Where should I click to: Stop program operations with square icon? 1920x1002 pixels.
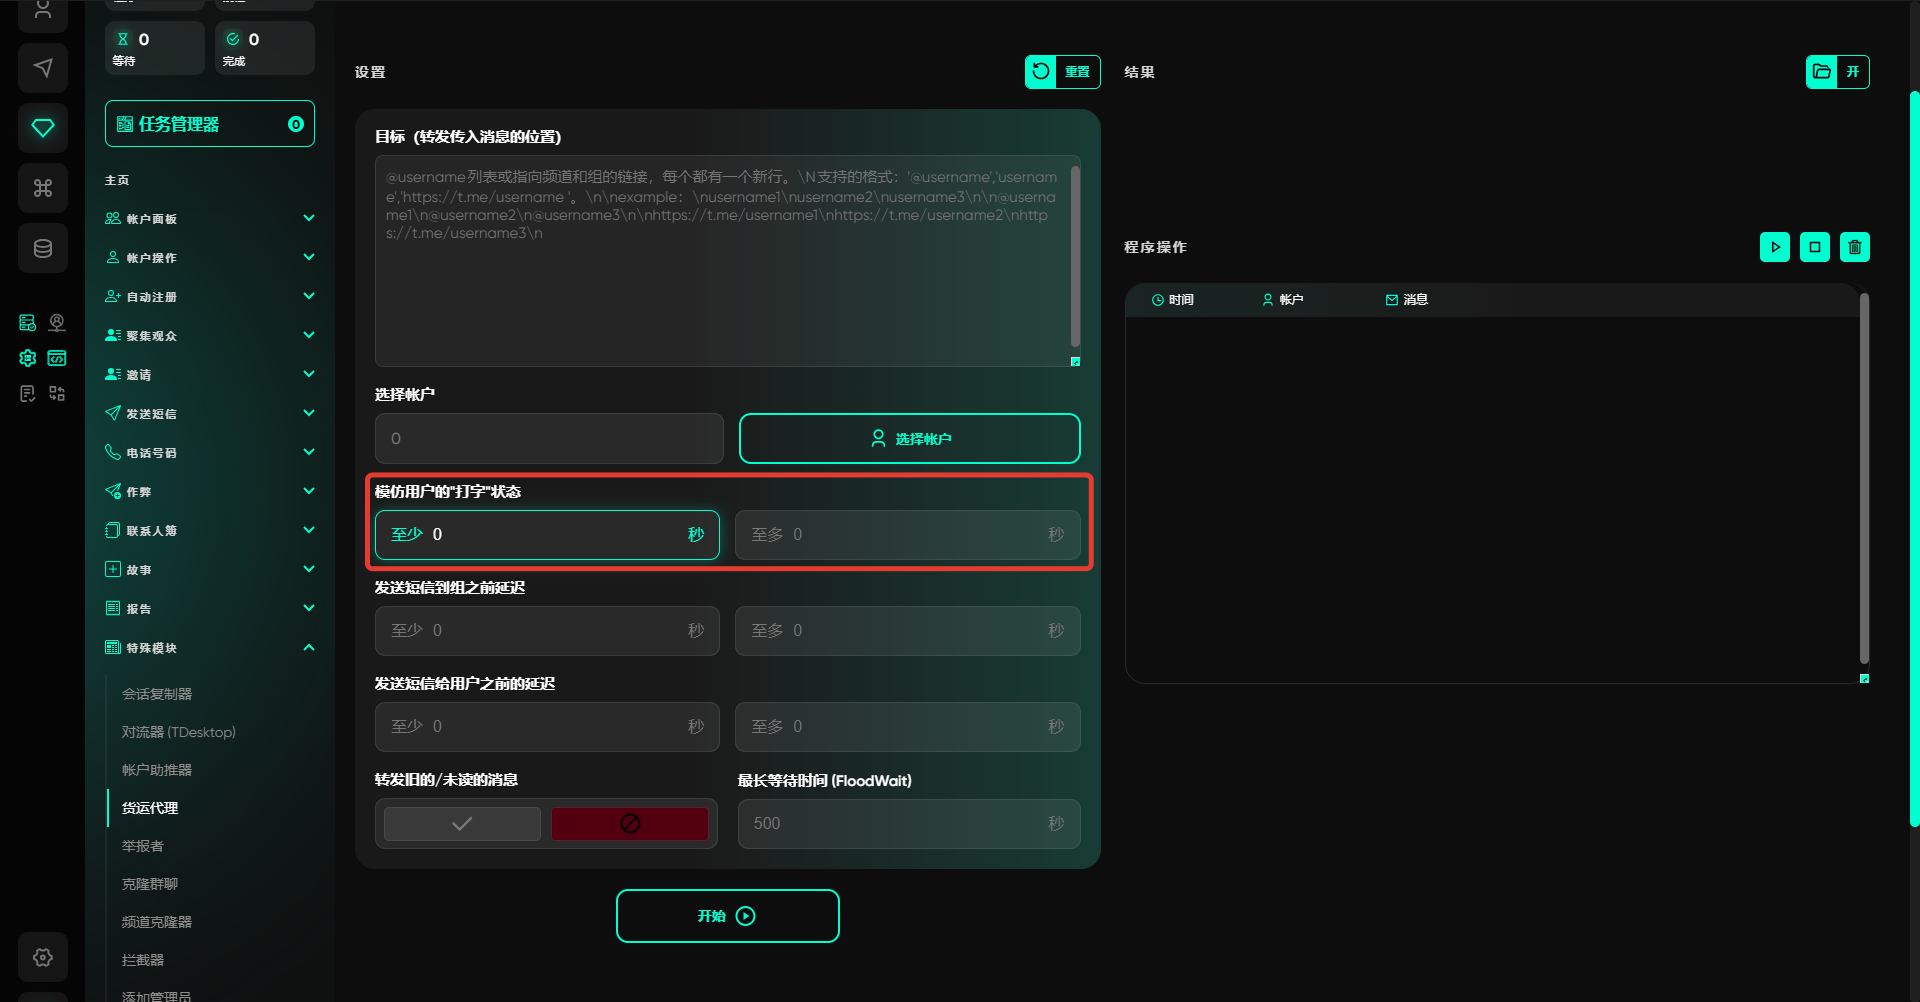[x=1815, y=247]
